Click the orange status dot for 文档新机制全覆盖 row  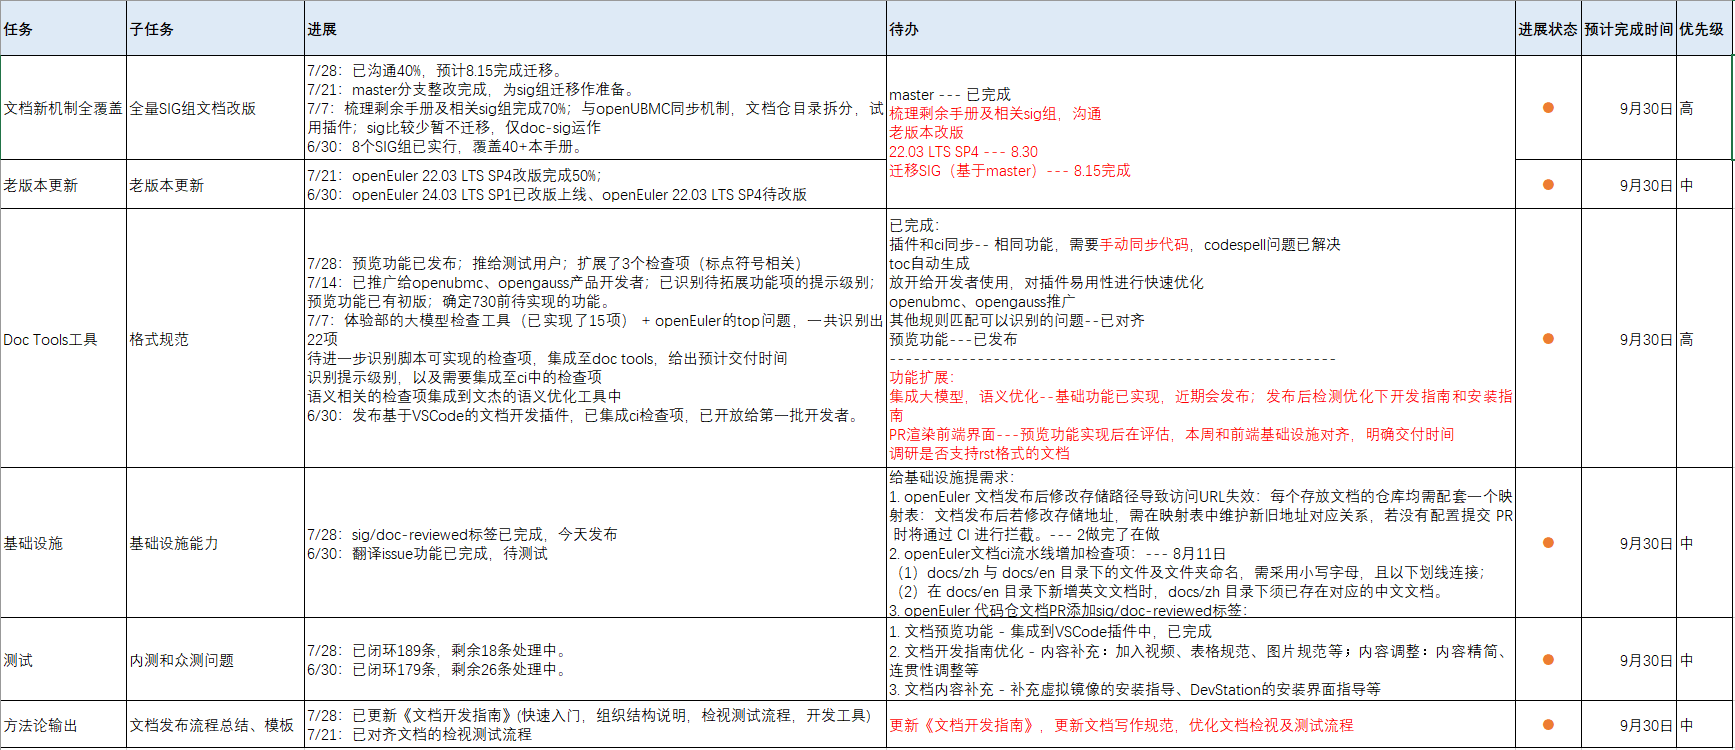[1548, 108]
